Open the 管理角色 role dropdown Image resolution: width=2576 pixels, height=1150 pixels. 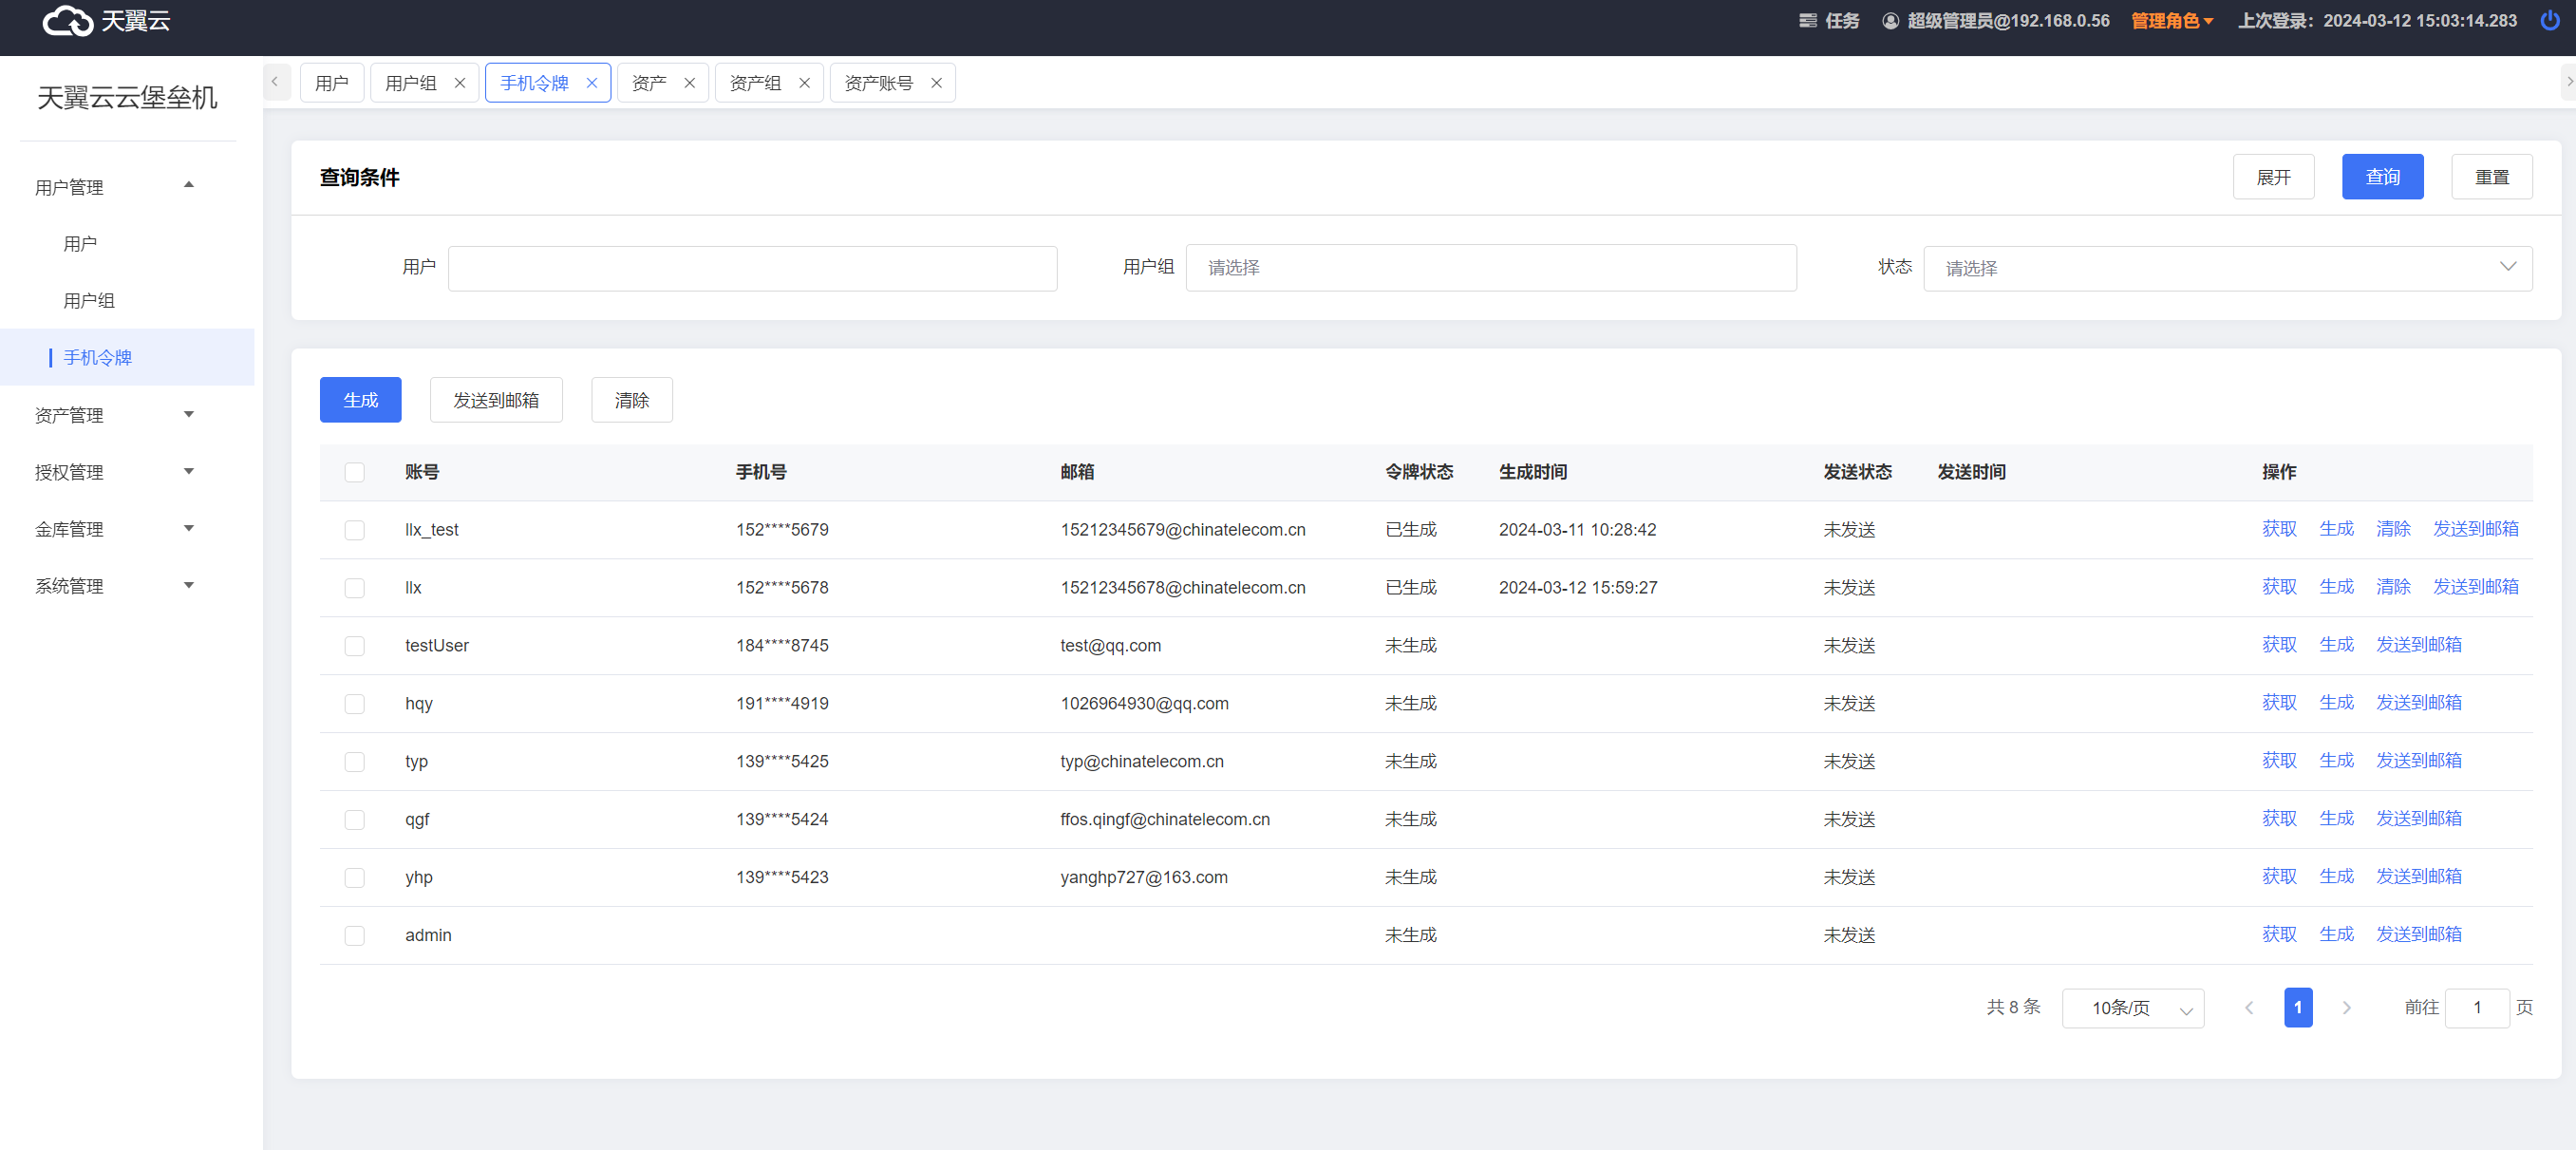point(2172,21)
